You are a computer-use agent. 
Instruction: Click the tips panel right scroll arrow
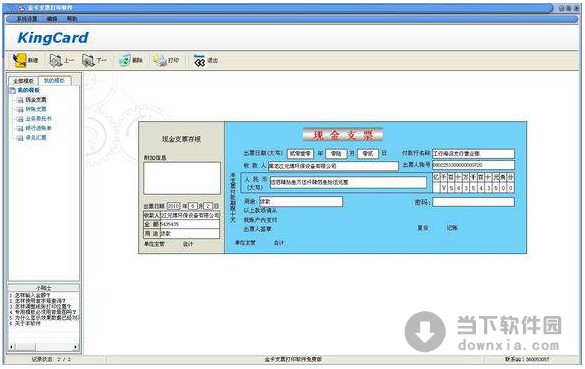pyautogui.click(x=76, y=347)
